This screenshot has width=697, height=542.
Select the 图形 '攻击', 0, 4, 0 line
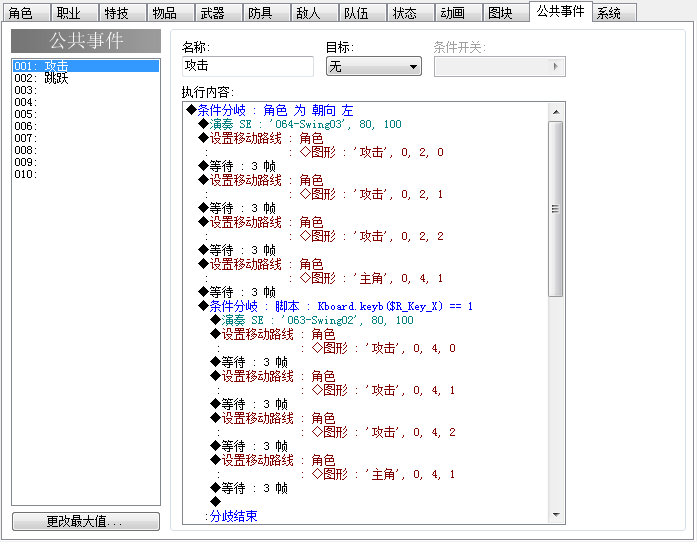click(384, 348)
